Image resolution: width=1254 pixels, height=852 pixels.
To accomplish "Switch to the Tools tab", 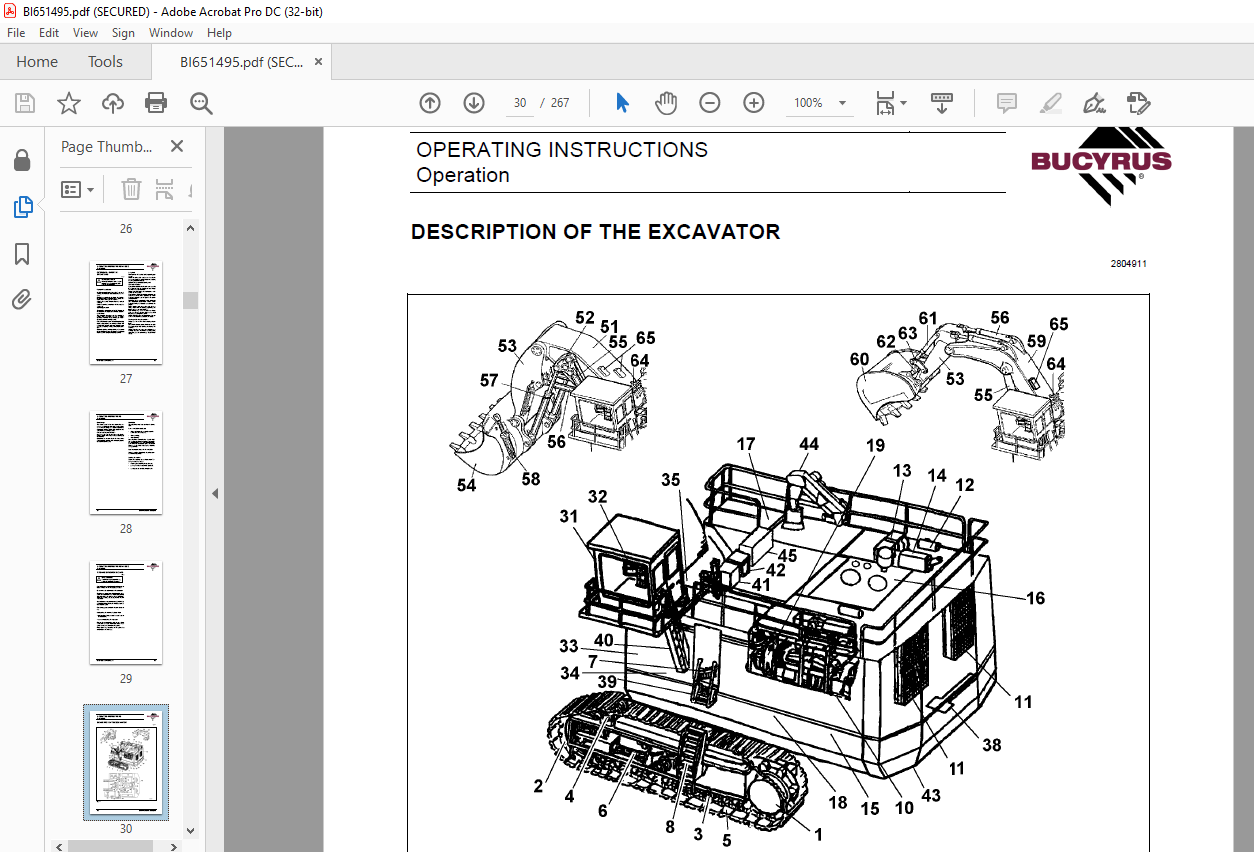I will click(x=105, y=62).
